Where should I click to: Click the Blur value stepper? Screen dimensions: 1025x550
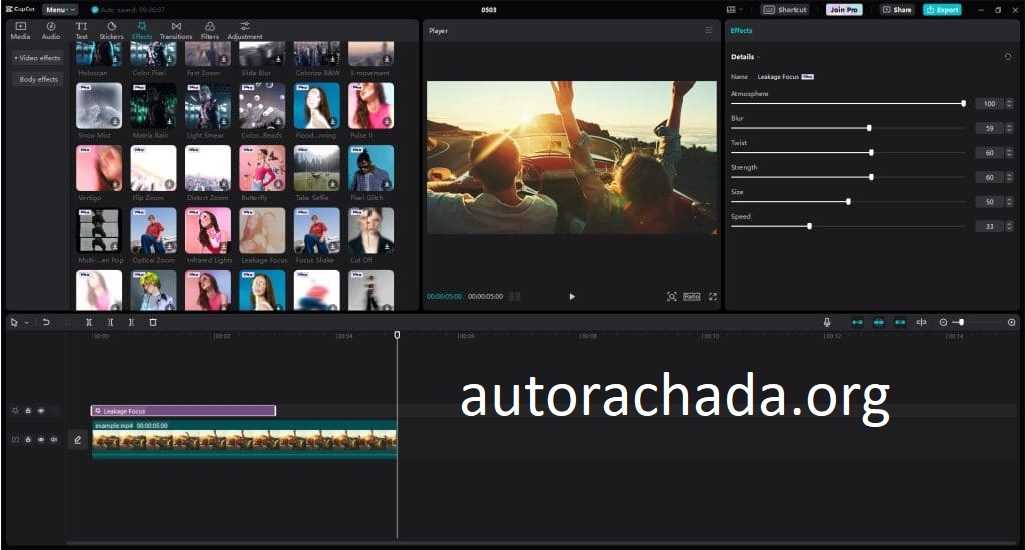point(1009,128)
